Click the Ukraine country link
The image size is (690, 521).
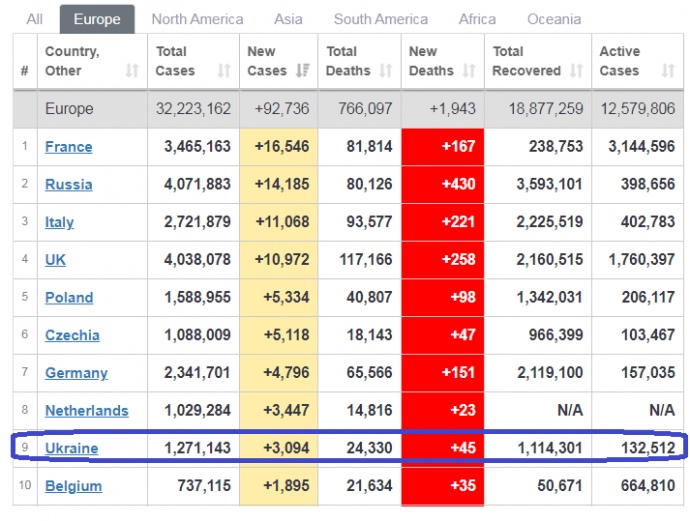(x=71, y=448)
